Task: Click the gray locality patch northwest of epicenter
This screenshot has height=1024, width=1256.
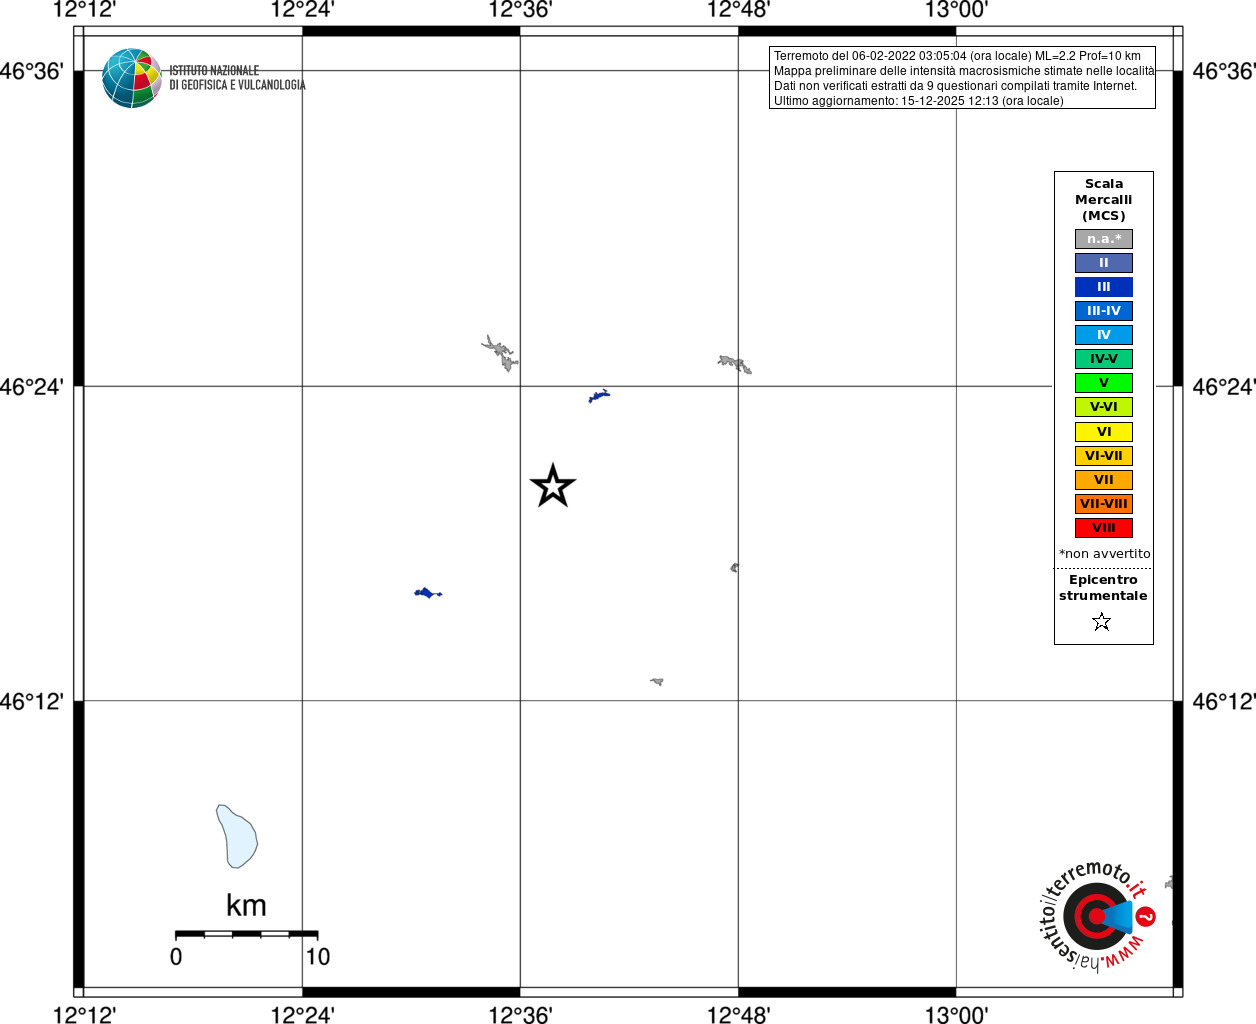Action: [x=500, y=353]
